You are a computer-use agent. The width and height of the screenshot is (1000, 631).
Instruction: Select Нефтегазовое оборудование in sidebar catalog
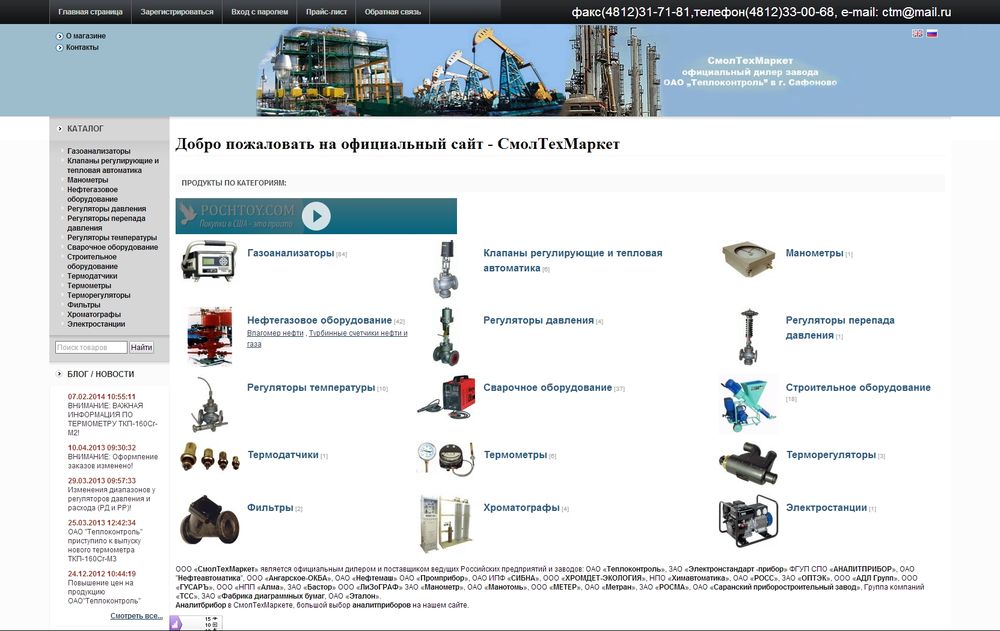[x=92, y=194]
